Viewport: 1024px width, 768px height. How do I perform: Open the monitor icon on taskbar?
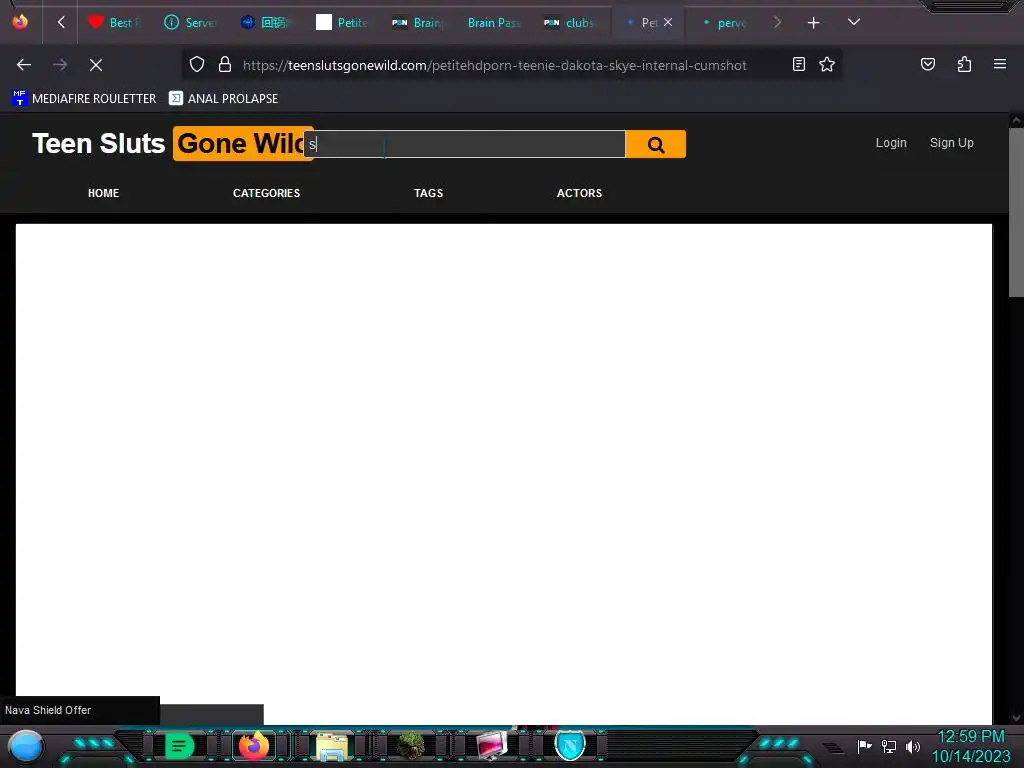[x=491, y=746]
